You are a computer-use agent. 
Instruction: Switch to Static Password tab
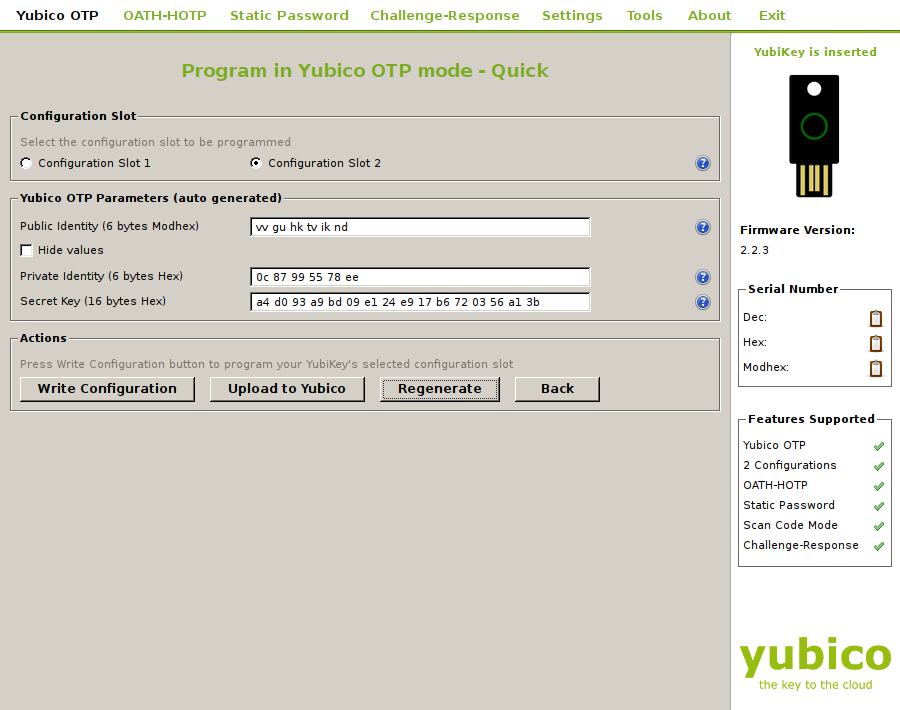(289, 15)
